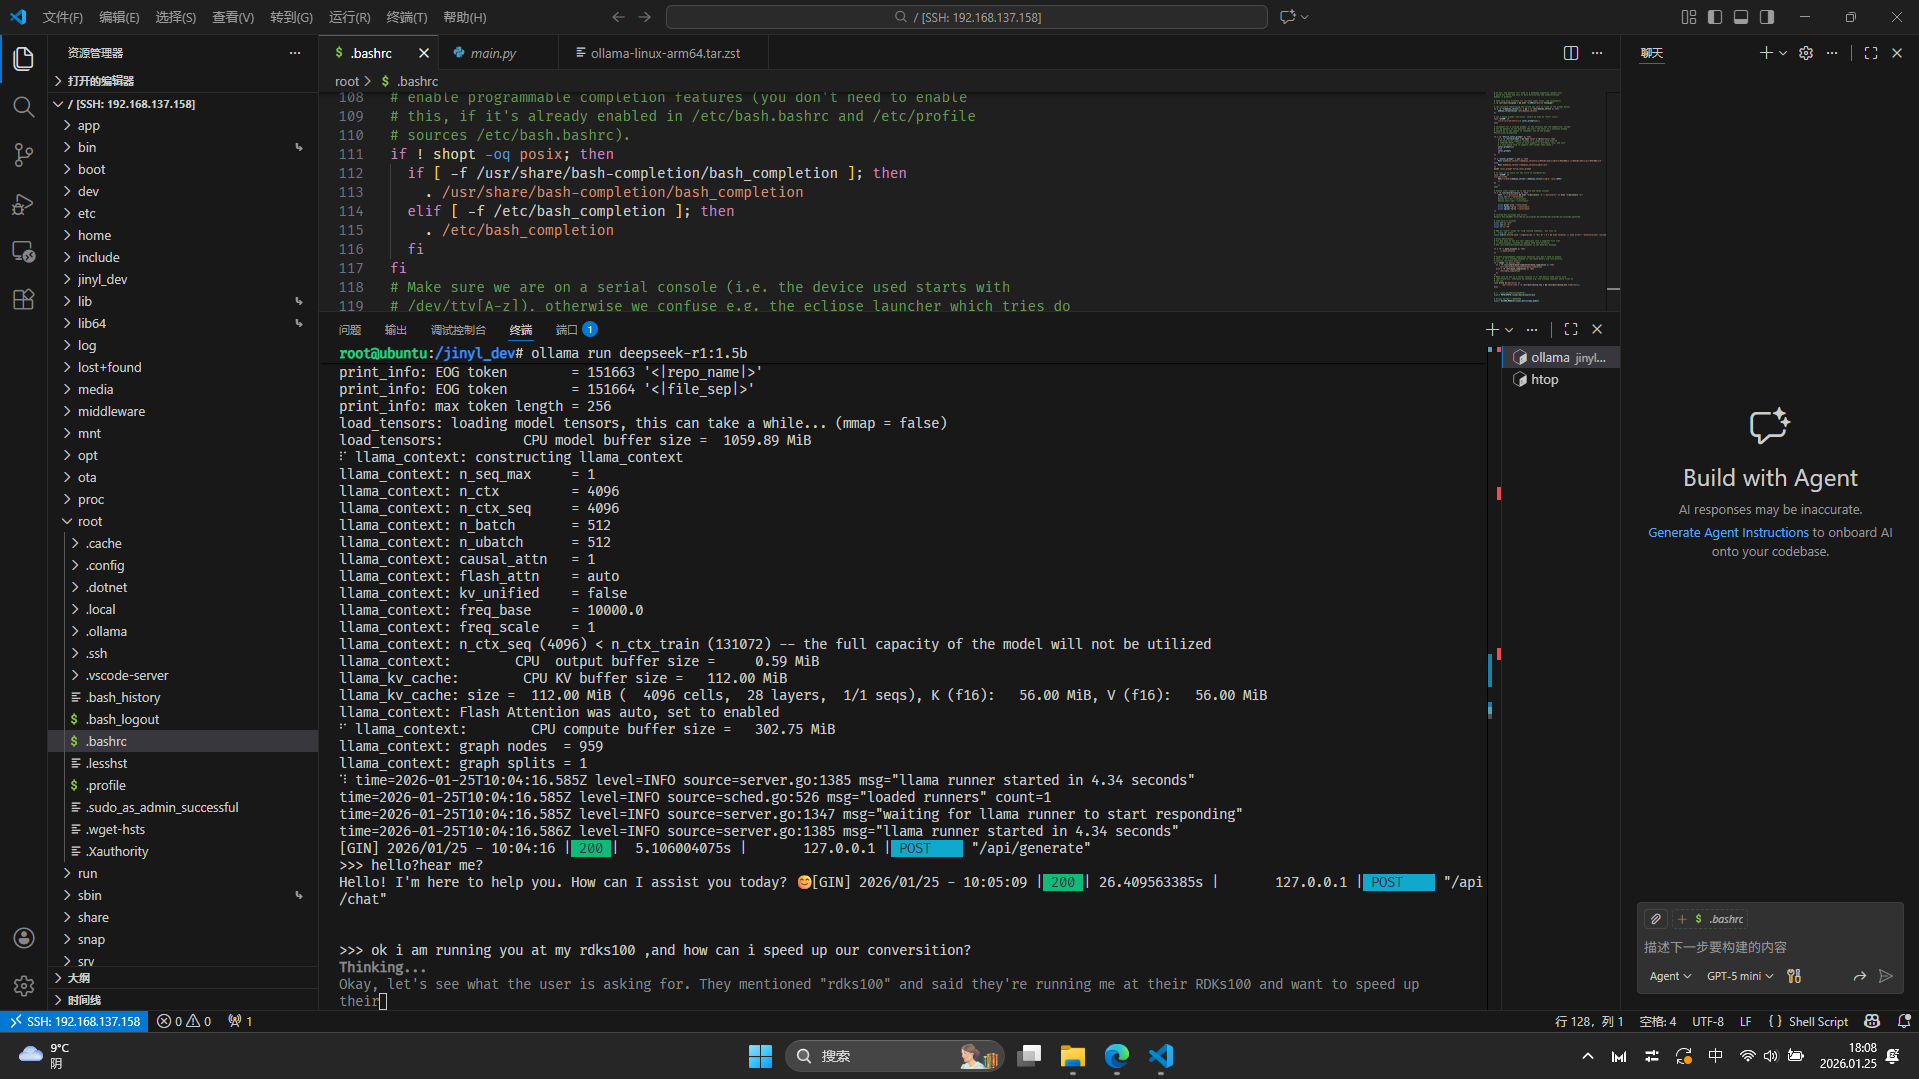Start a new chat with the plus icon
The width and height of the screenshot is (1919, 1079).
(x=1766, y=53)
